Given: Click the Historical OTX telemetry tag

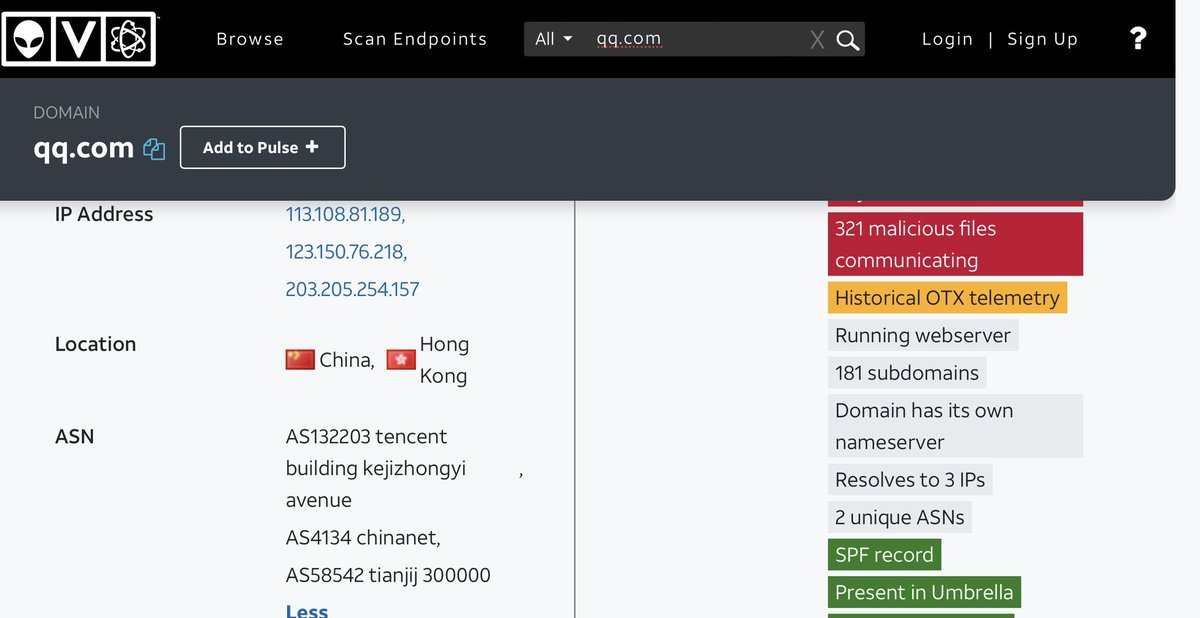Looking at the screenshot, I should tap(947, 298).
